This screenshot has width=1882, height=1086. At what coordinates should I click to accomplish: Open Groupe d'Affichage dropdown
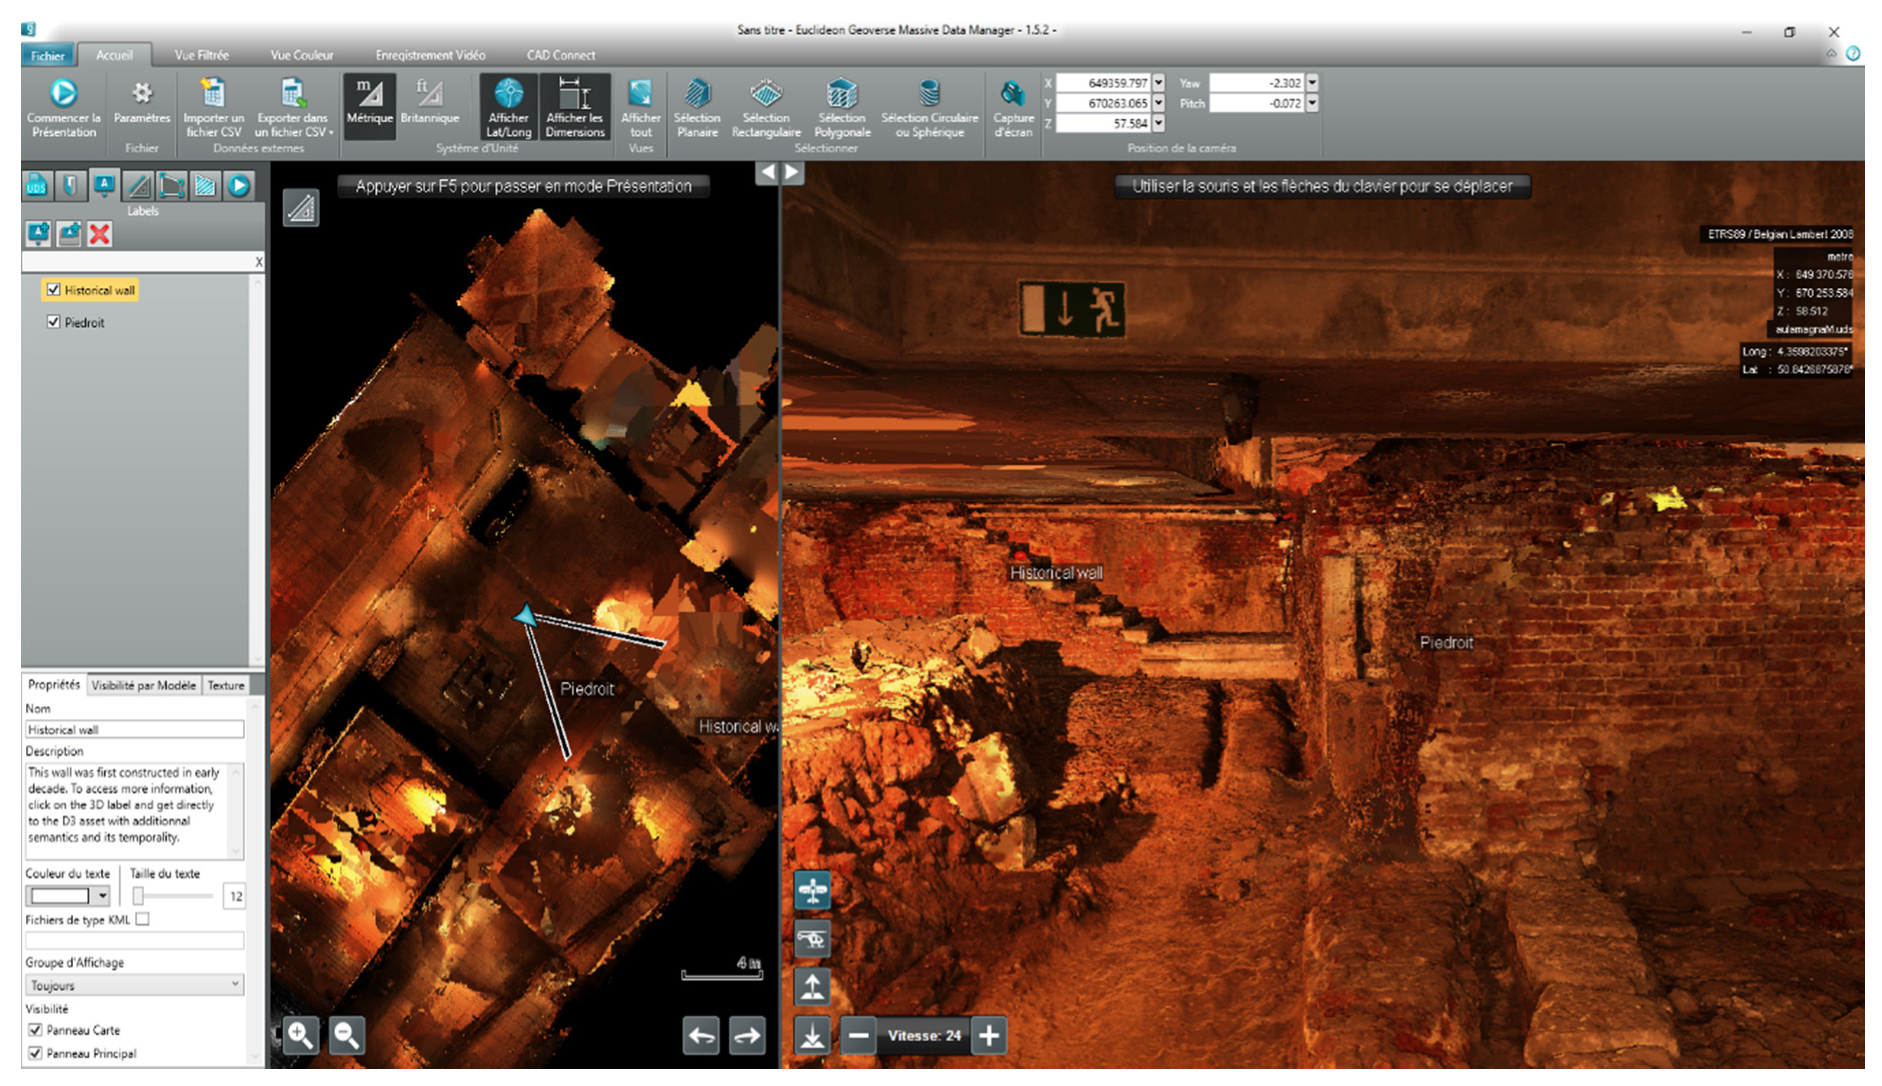(134, 985)
